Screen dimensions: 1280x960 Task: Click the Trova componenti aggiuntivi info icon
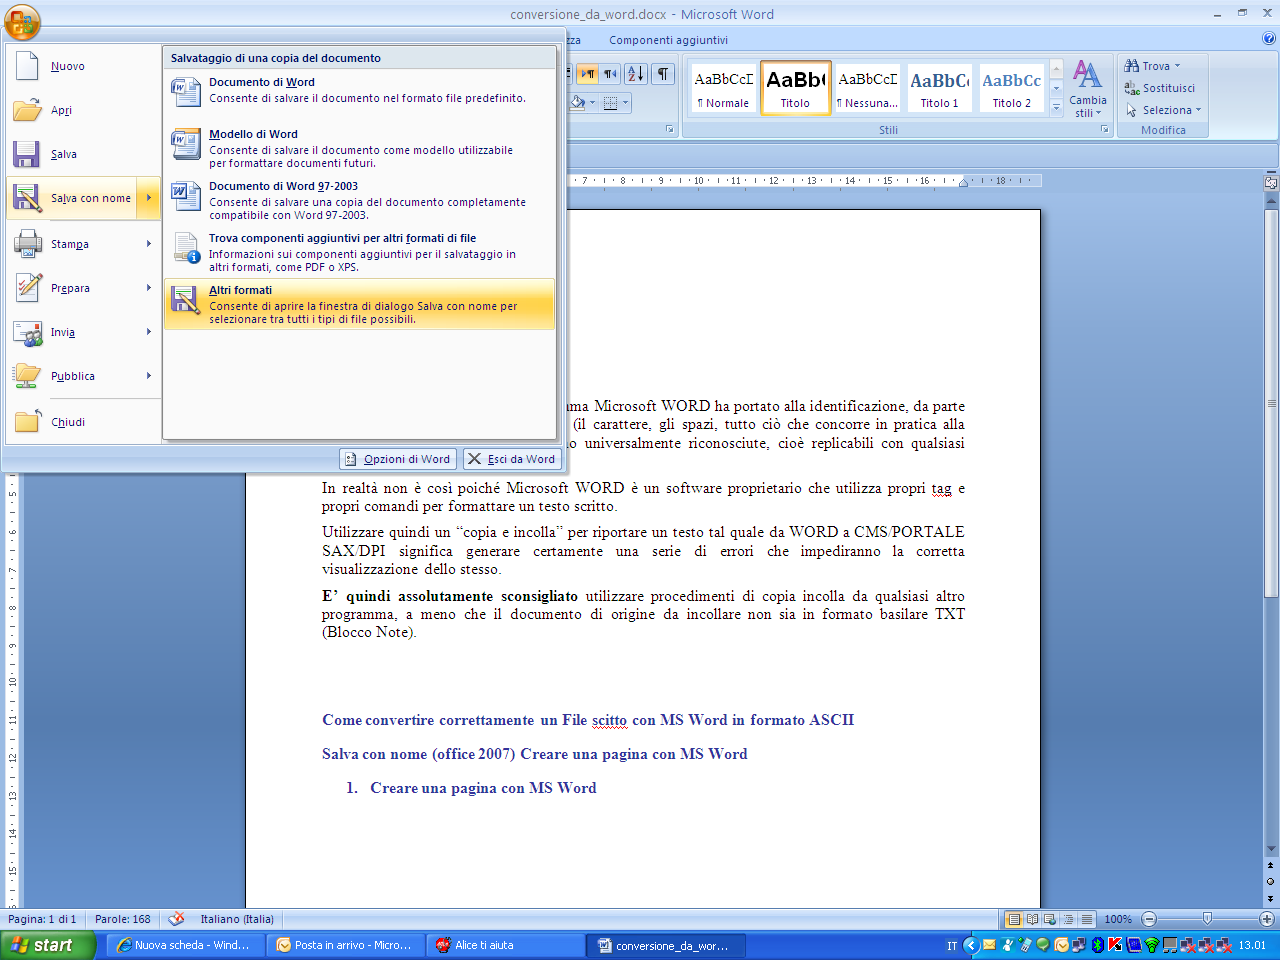(186, 249)
